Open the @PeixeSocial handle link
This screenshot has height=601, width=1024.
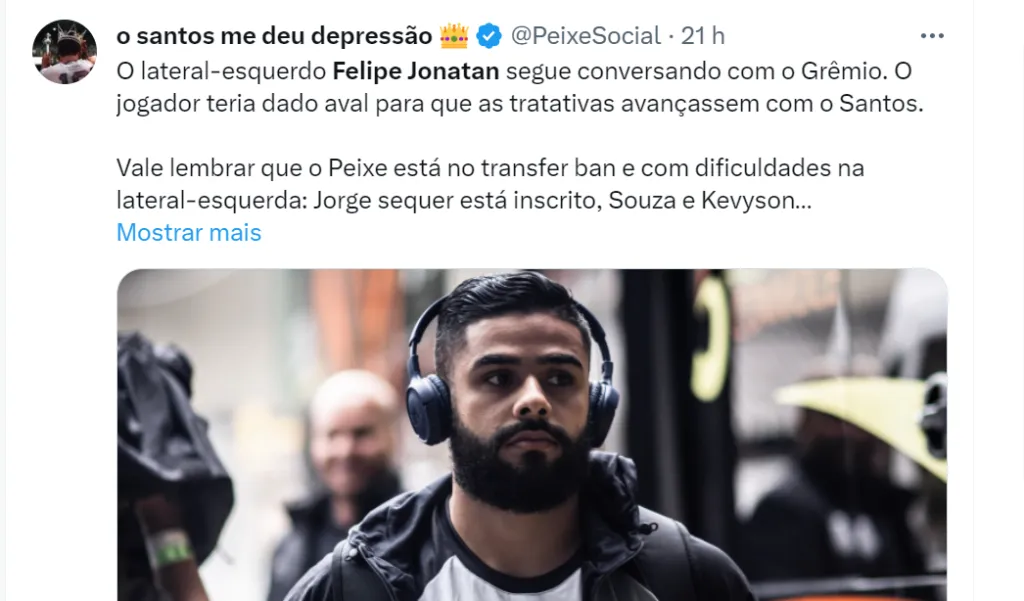(x=586, y=36)
